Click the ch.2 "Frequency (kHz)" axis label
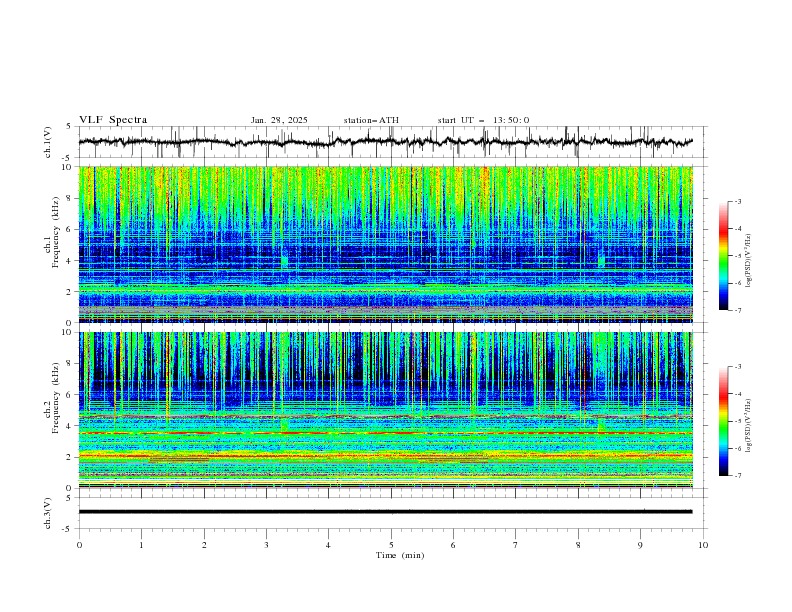The image size is (792, 612). (x=56, y=398)
